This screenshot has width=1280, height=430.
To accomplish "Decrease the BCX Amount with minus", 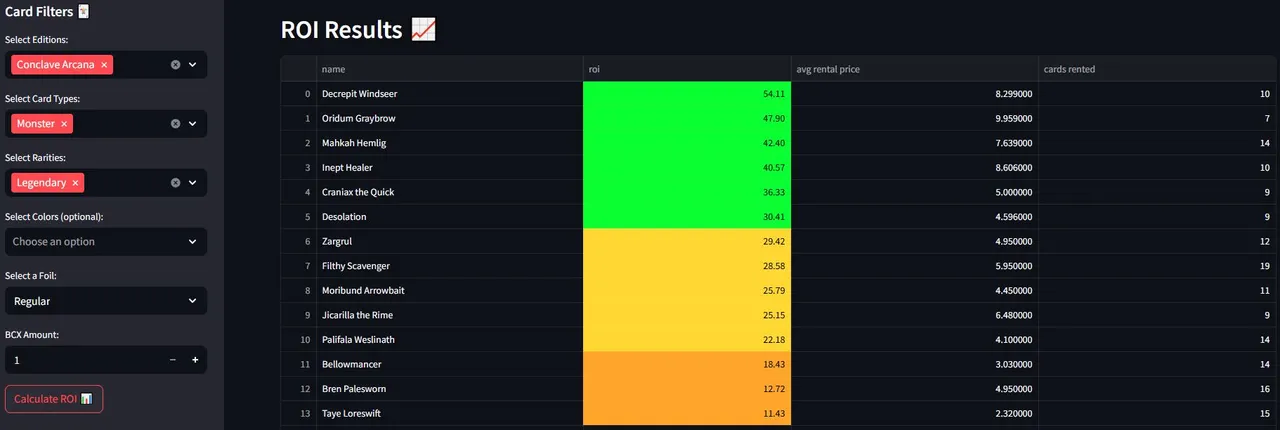I will coord(172,360).
